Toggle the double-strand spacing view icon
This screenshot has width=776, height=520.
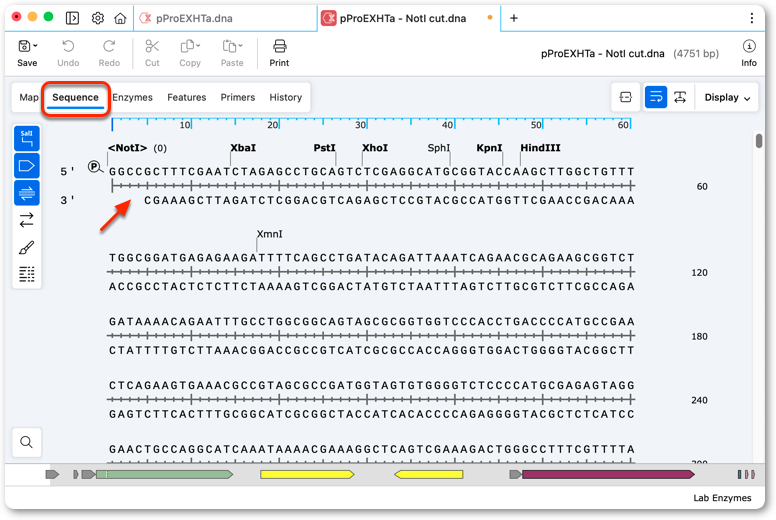pos(680,97)
